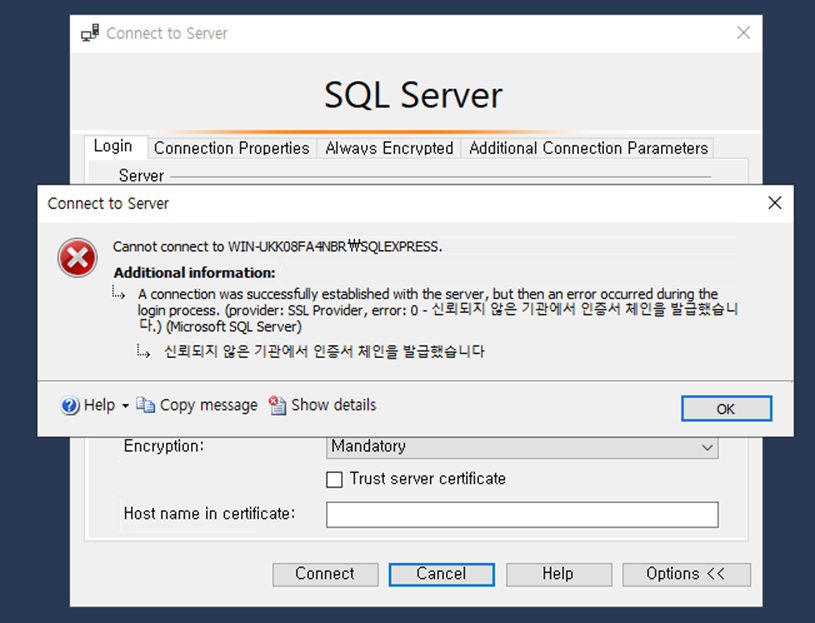
Task: Click Copy message link
Action: (208, 405)
